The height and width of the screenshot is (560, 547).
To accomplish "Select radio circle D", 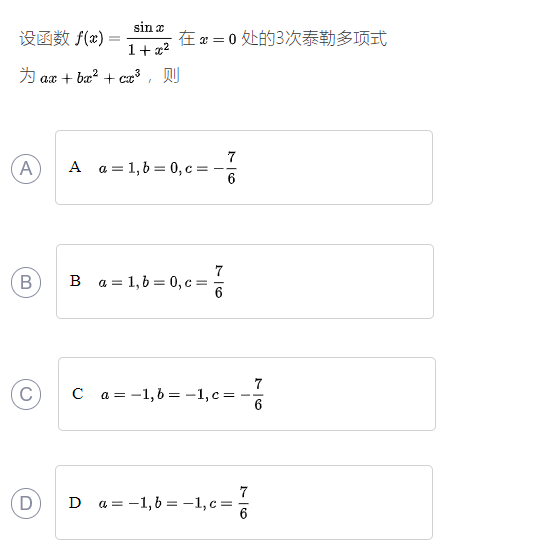I will pos(26,503).
